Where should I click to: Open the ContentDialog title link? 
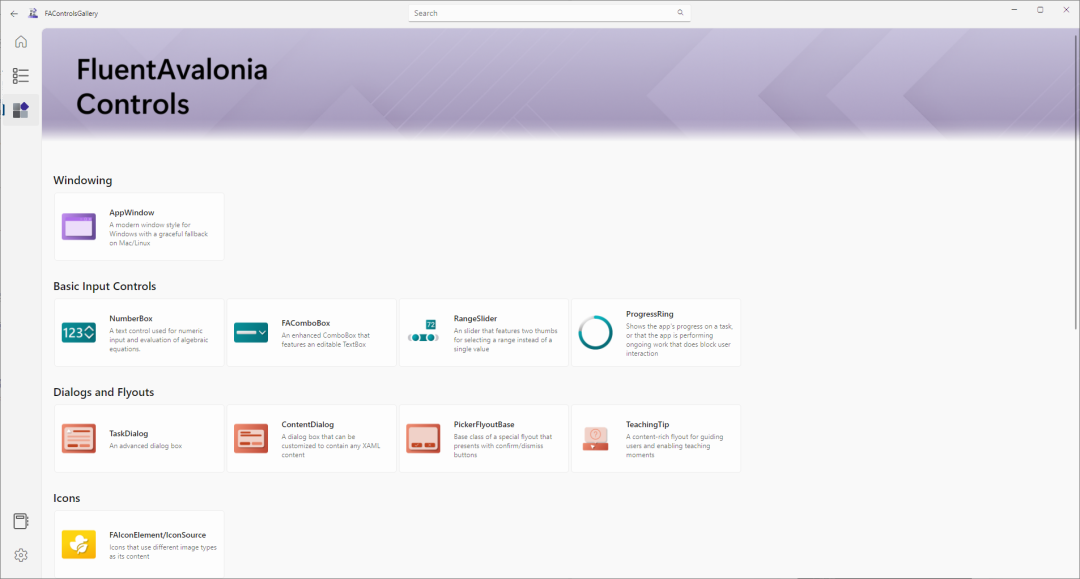(308, 425)
